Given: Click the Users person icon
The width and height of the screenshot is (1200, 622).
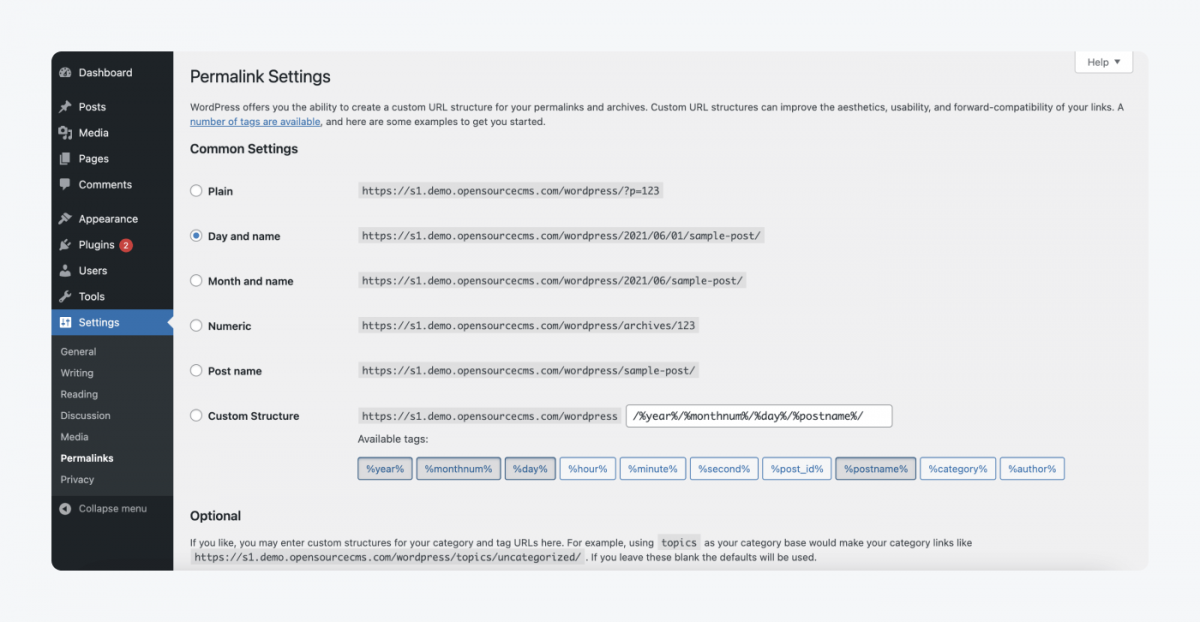Looking at the screenshot, I should click(66, 271).
